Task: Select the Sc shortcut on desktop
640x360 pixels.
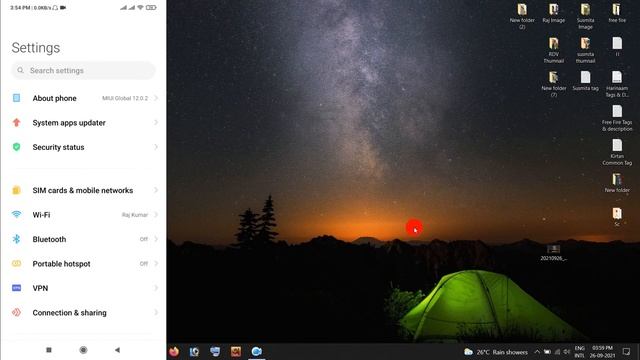Action: click(x=617, y=217)
